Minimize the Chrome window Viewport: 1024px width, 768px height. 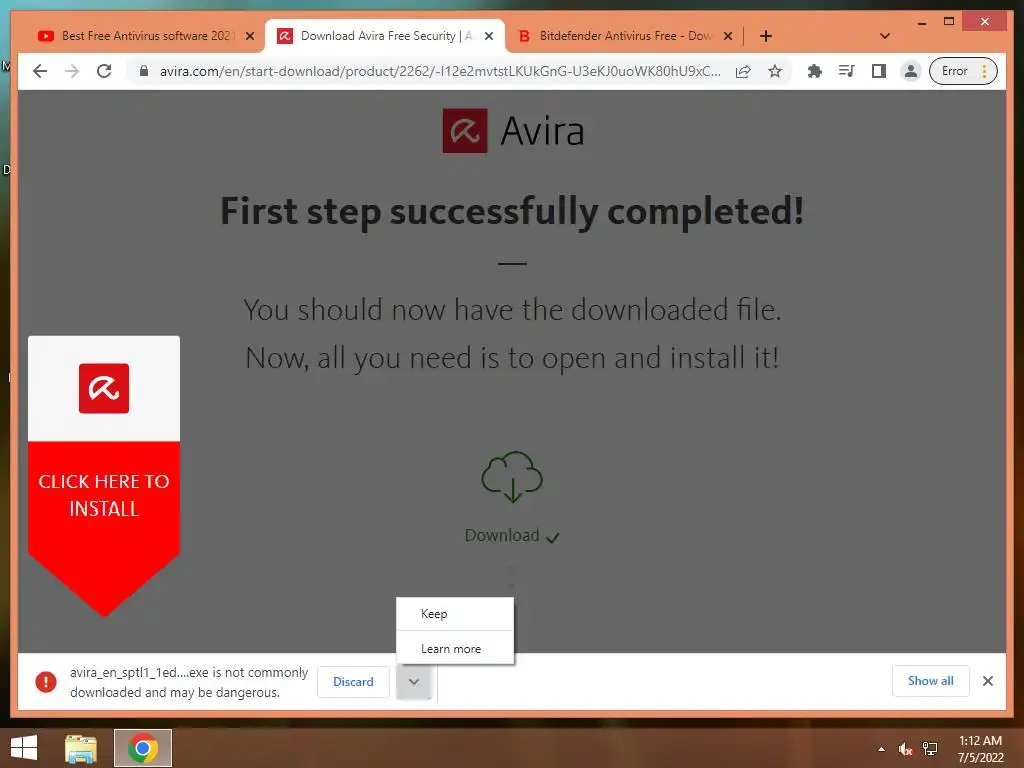click(921, 22)
